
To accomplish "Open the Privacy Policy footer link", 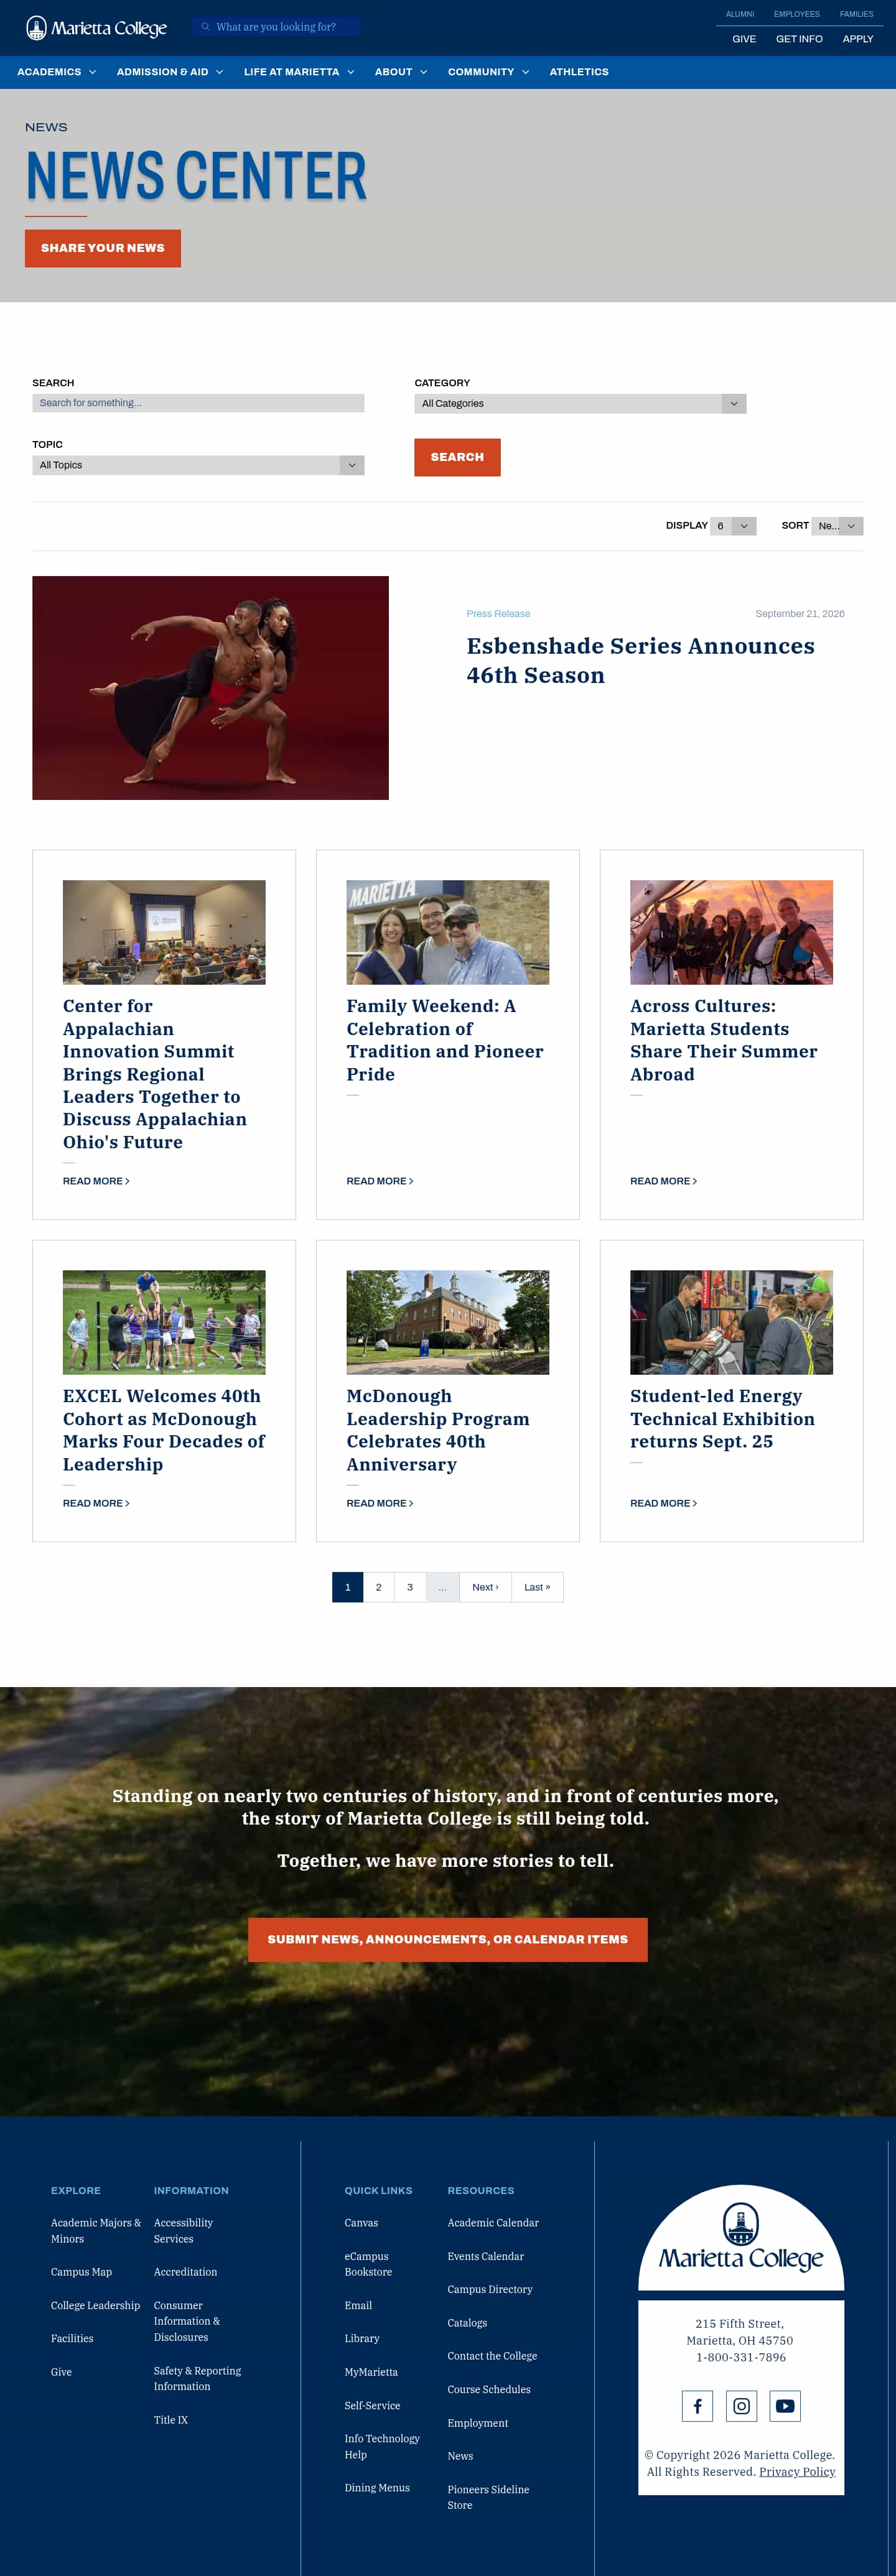I will click(797, 2471).
